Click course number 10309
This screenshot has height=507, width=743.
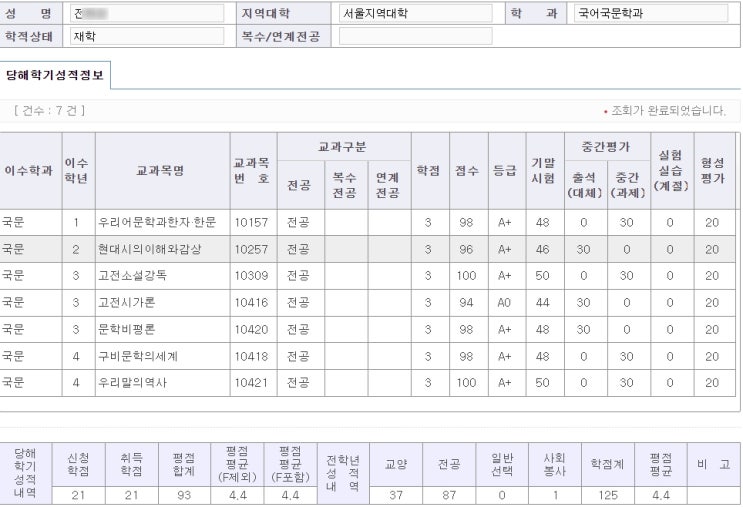point(251,276)
